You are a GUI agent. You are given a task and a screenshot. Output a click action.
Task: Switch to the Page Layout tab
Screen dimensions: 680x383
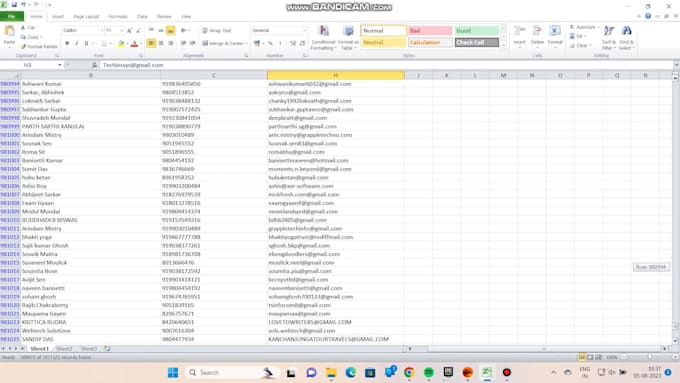coord(86,16)
